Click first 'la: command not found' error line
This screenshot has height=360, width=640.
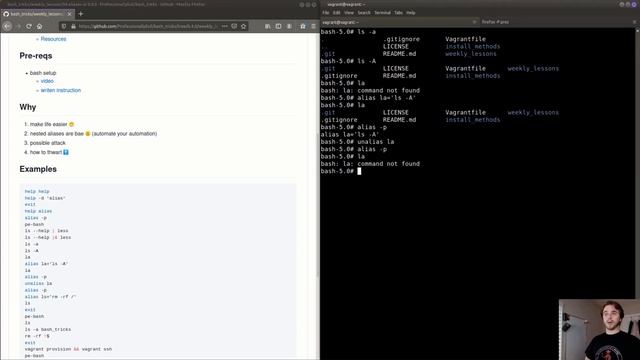(370, 90)
